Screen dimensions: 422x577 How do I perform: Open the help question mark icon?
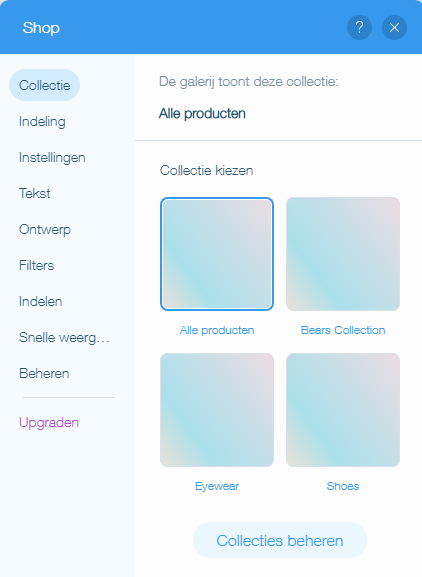point(359,27)
